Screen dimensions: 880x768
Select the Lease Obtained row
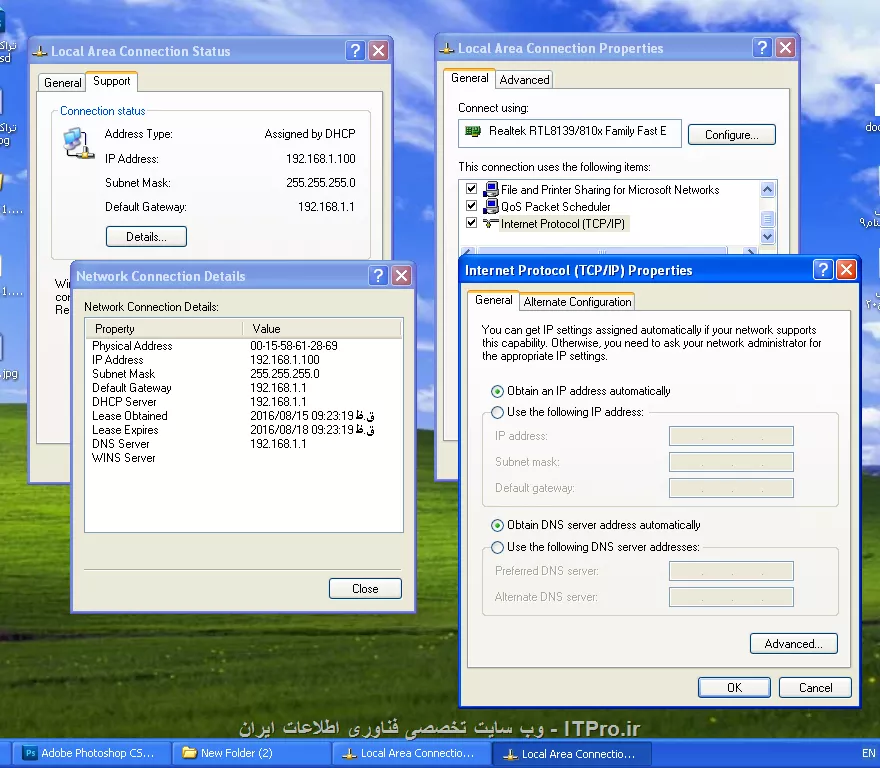[x=243, y=416]
